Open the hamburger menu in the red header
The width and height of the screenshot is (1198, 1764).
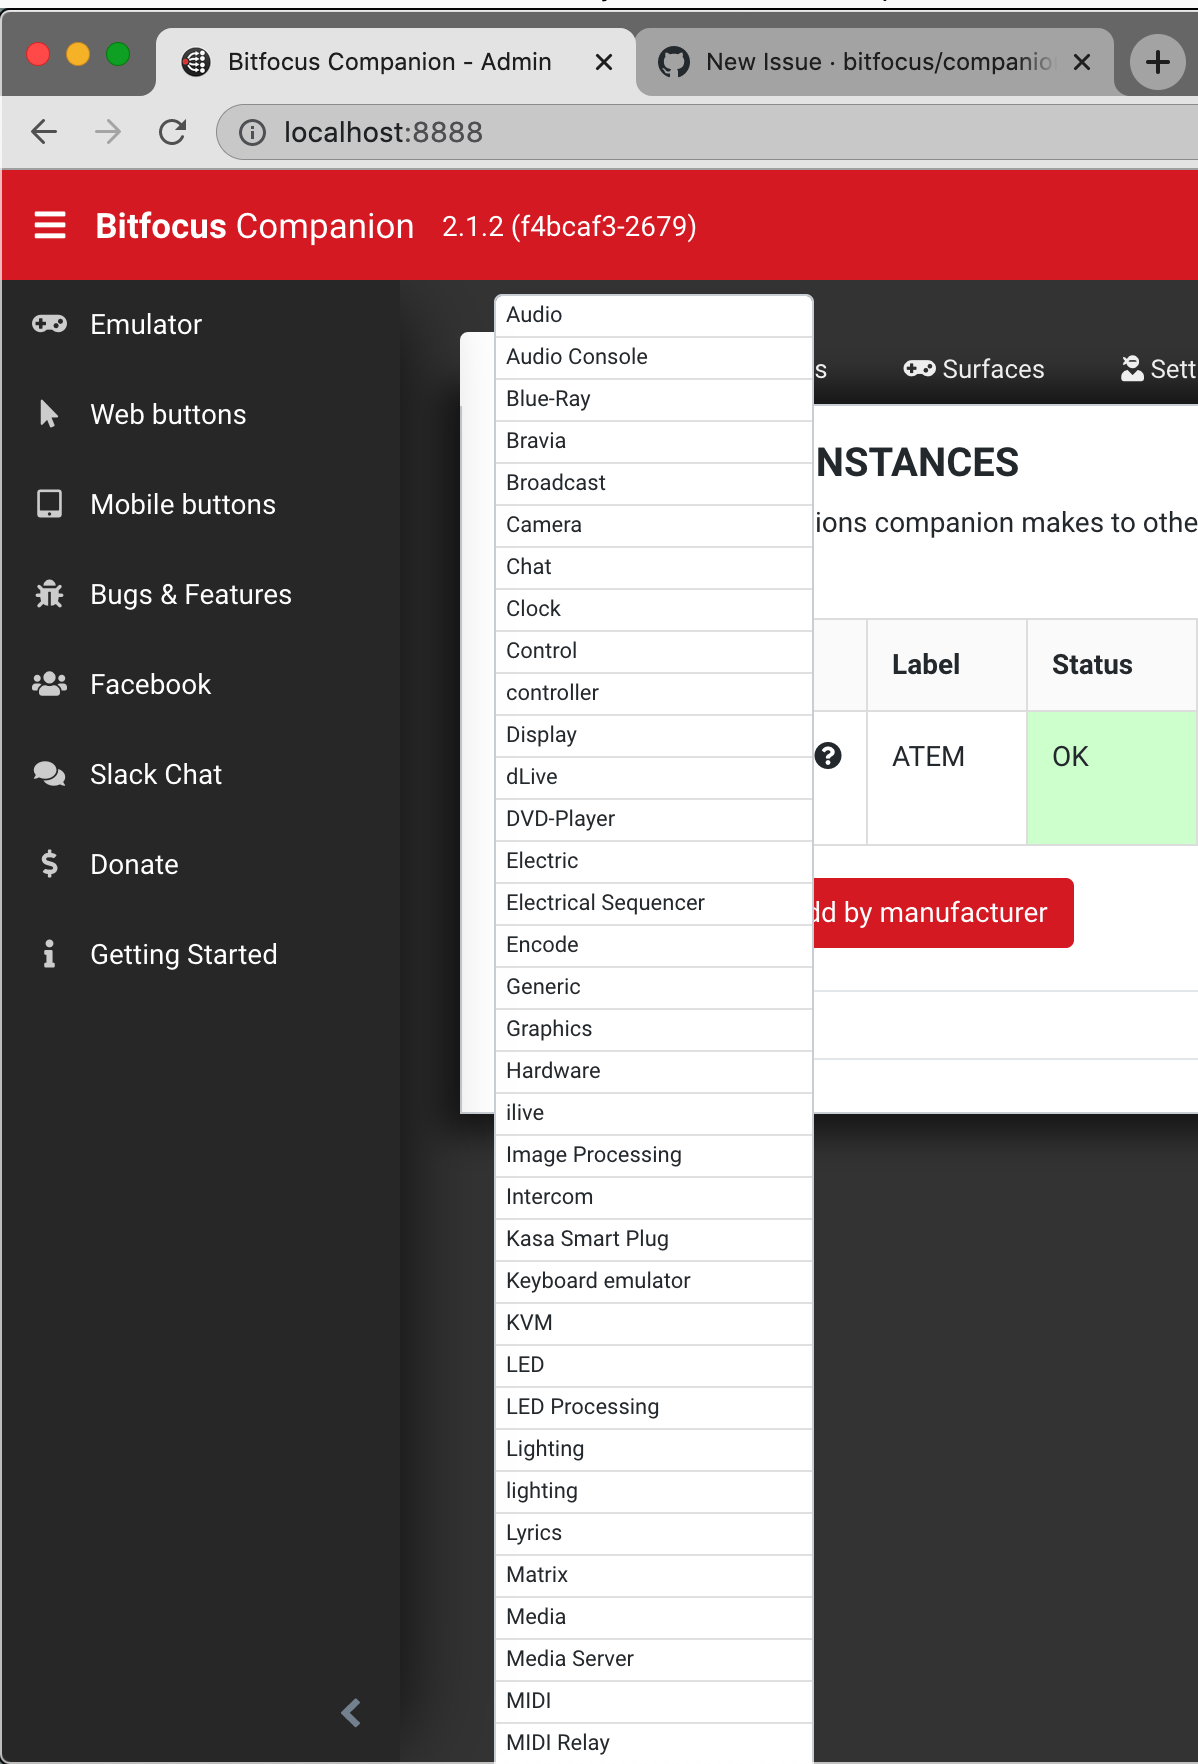click(x=50, y=226)
